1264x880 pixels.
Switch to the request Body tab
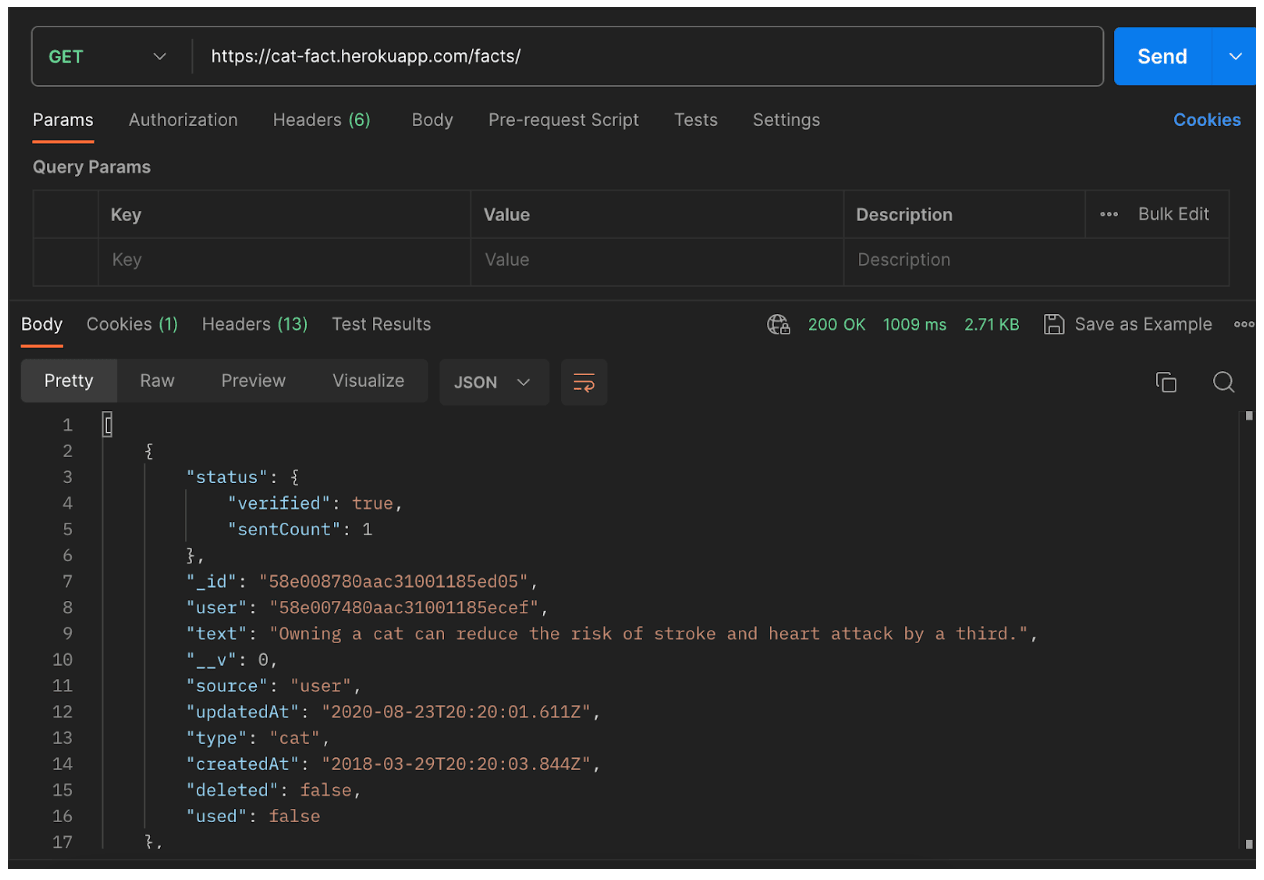coord(432,120)
